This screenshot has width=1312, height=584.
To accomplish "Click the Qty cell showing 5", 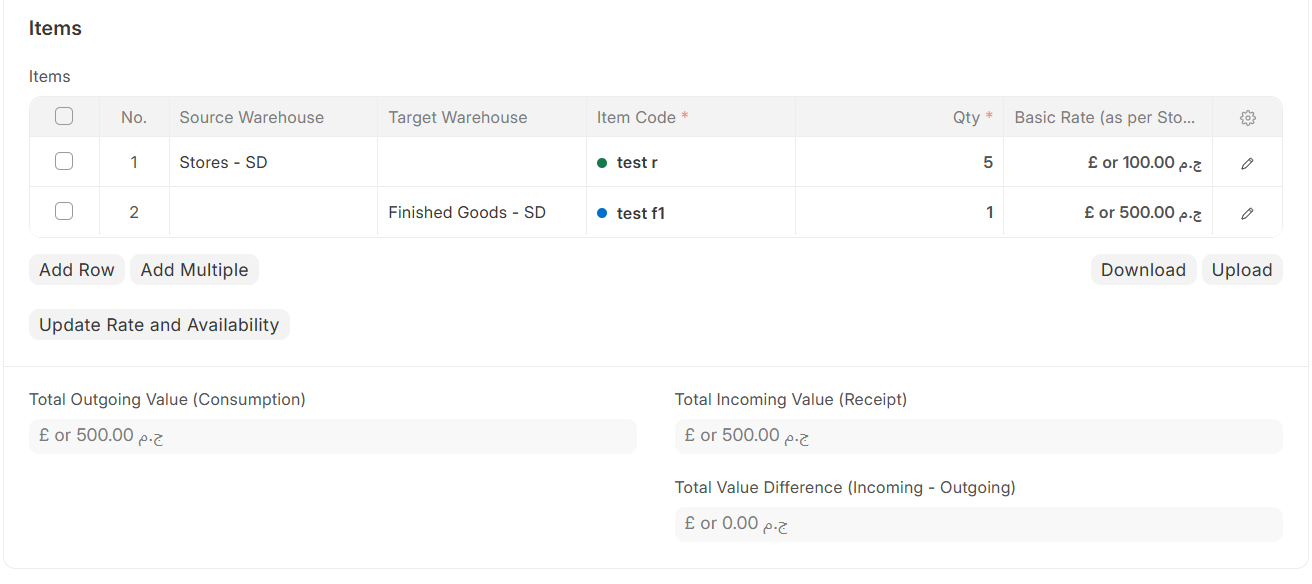I will [900, 162].
